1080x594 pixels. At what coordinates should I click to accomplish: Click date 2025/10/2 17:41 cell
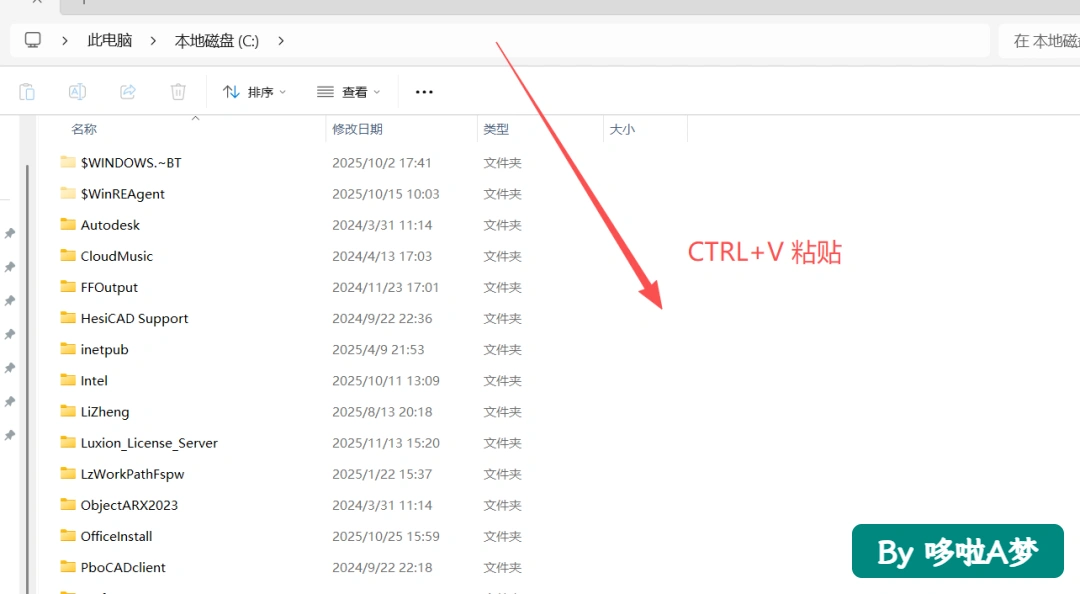tap(382, 163)
